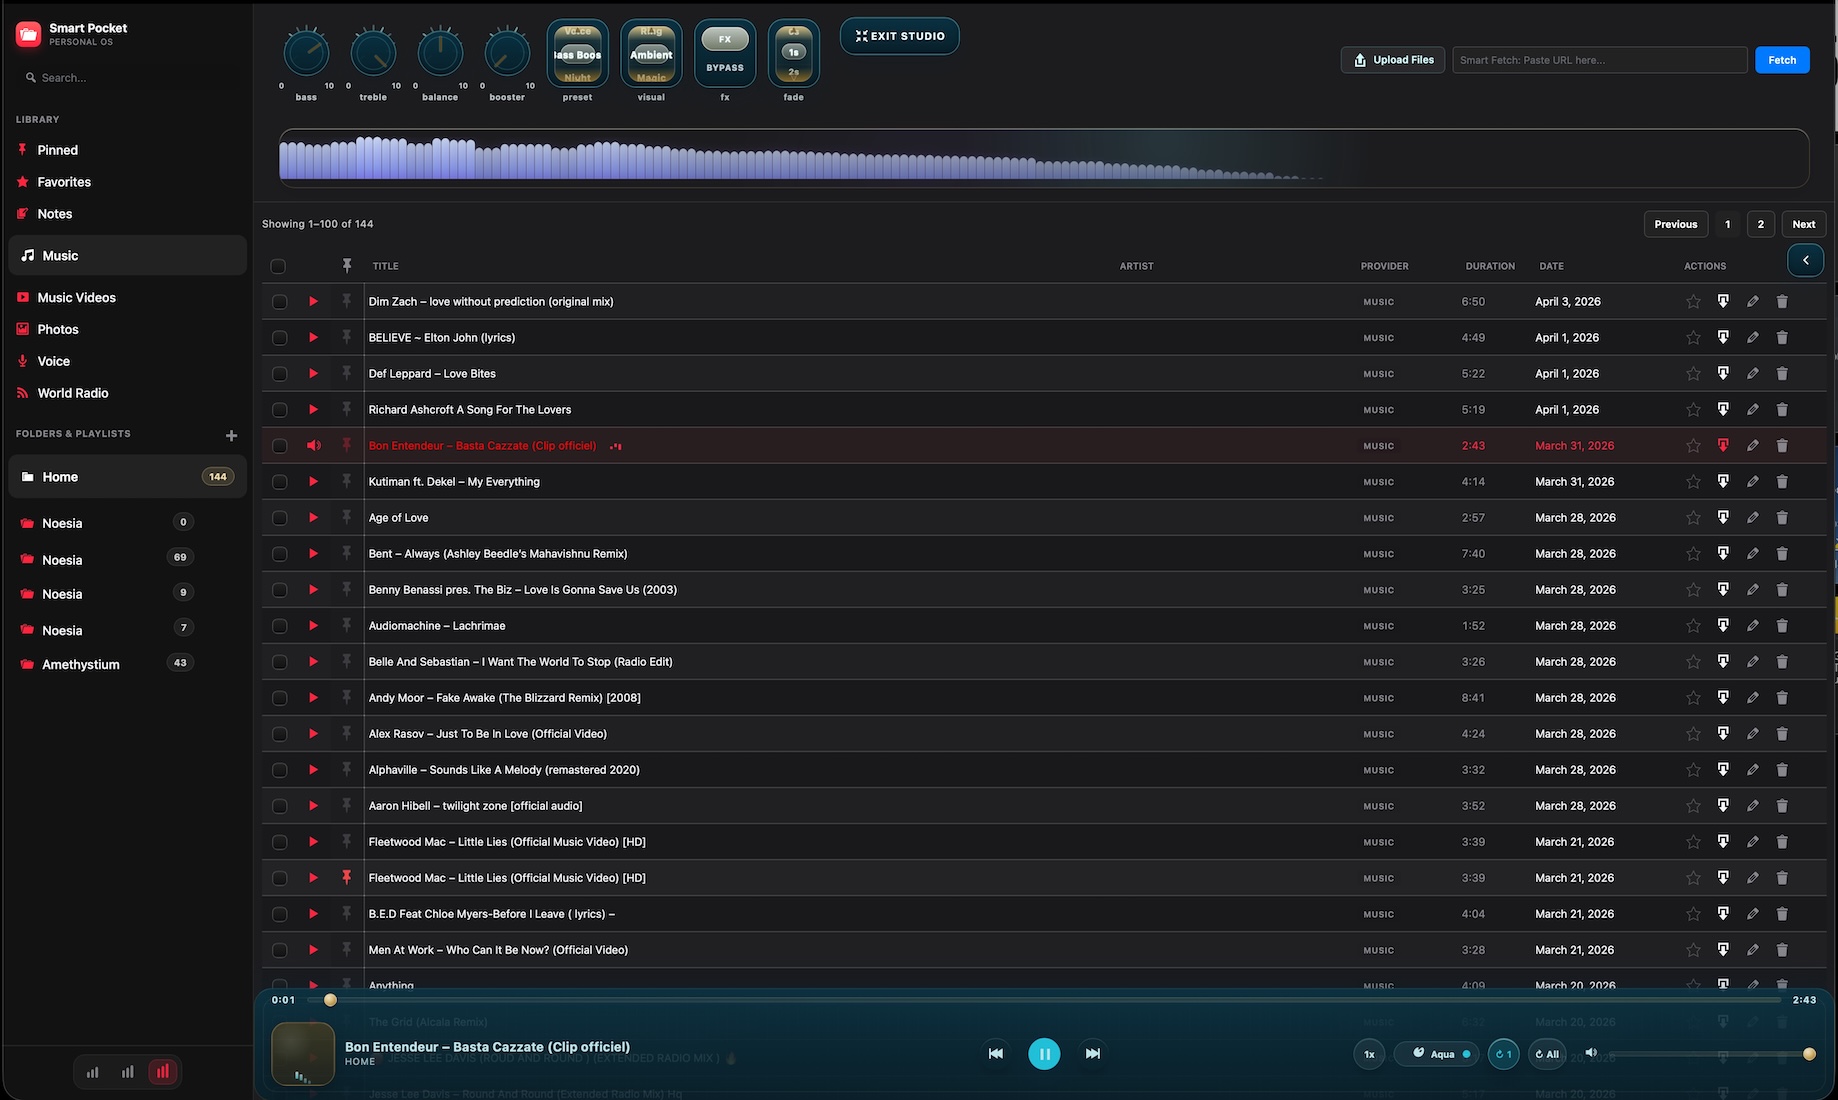The image size is (1838, 1100).
Task: Click the Upload Files button
Action: click(x=1393, y=60)
